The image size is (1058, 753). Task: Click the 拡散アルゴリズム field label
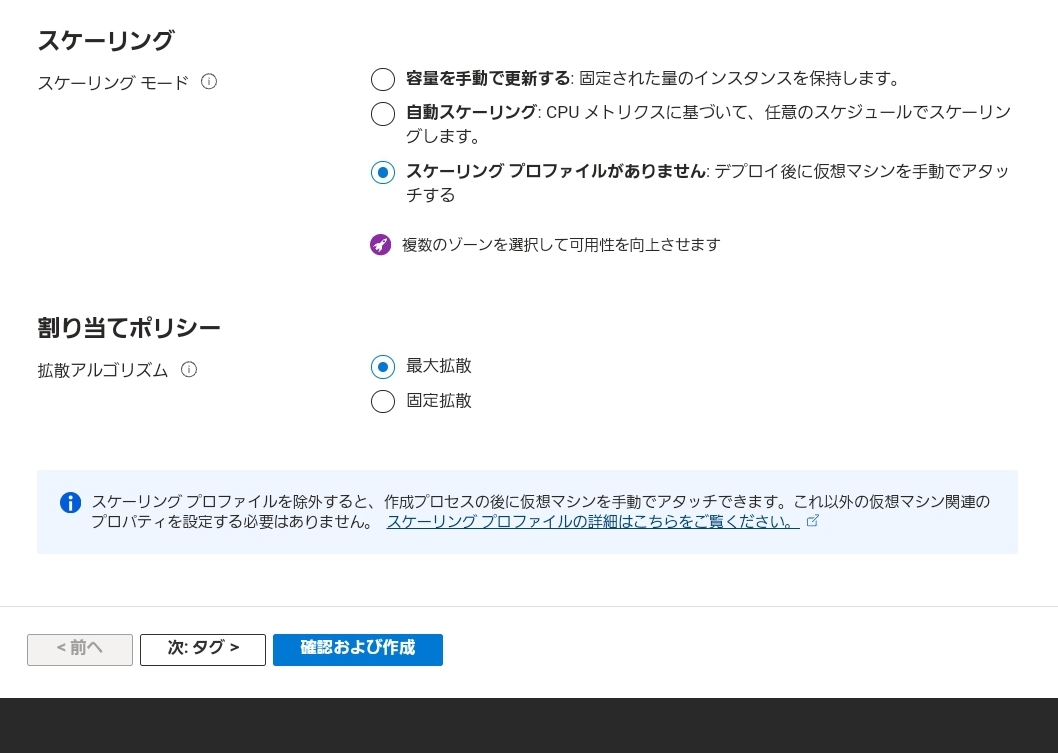103,370
